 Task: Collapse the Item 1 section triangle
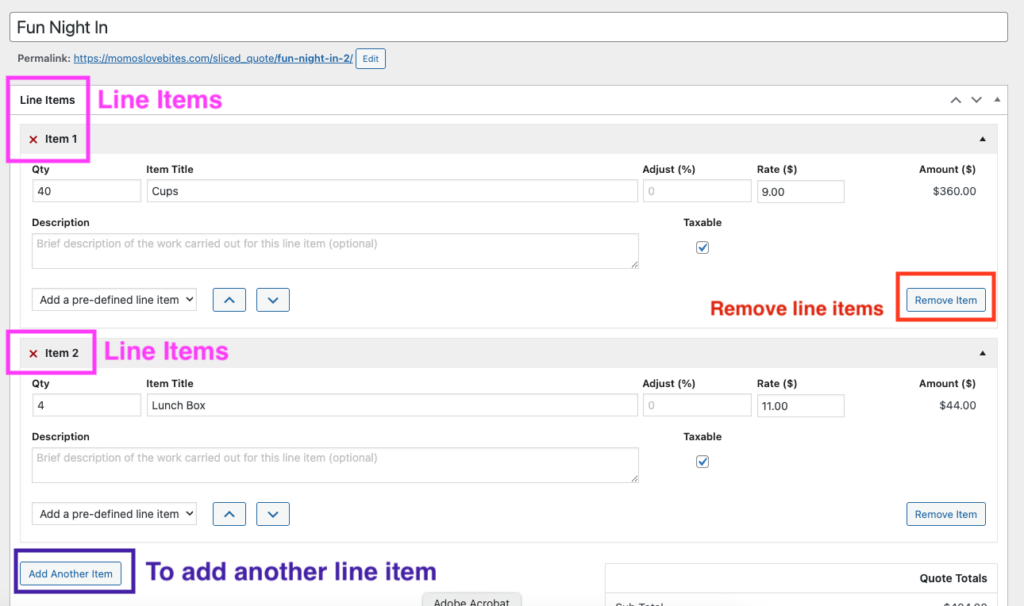click(982, 139)
